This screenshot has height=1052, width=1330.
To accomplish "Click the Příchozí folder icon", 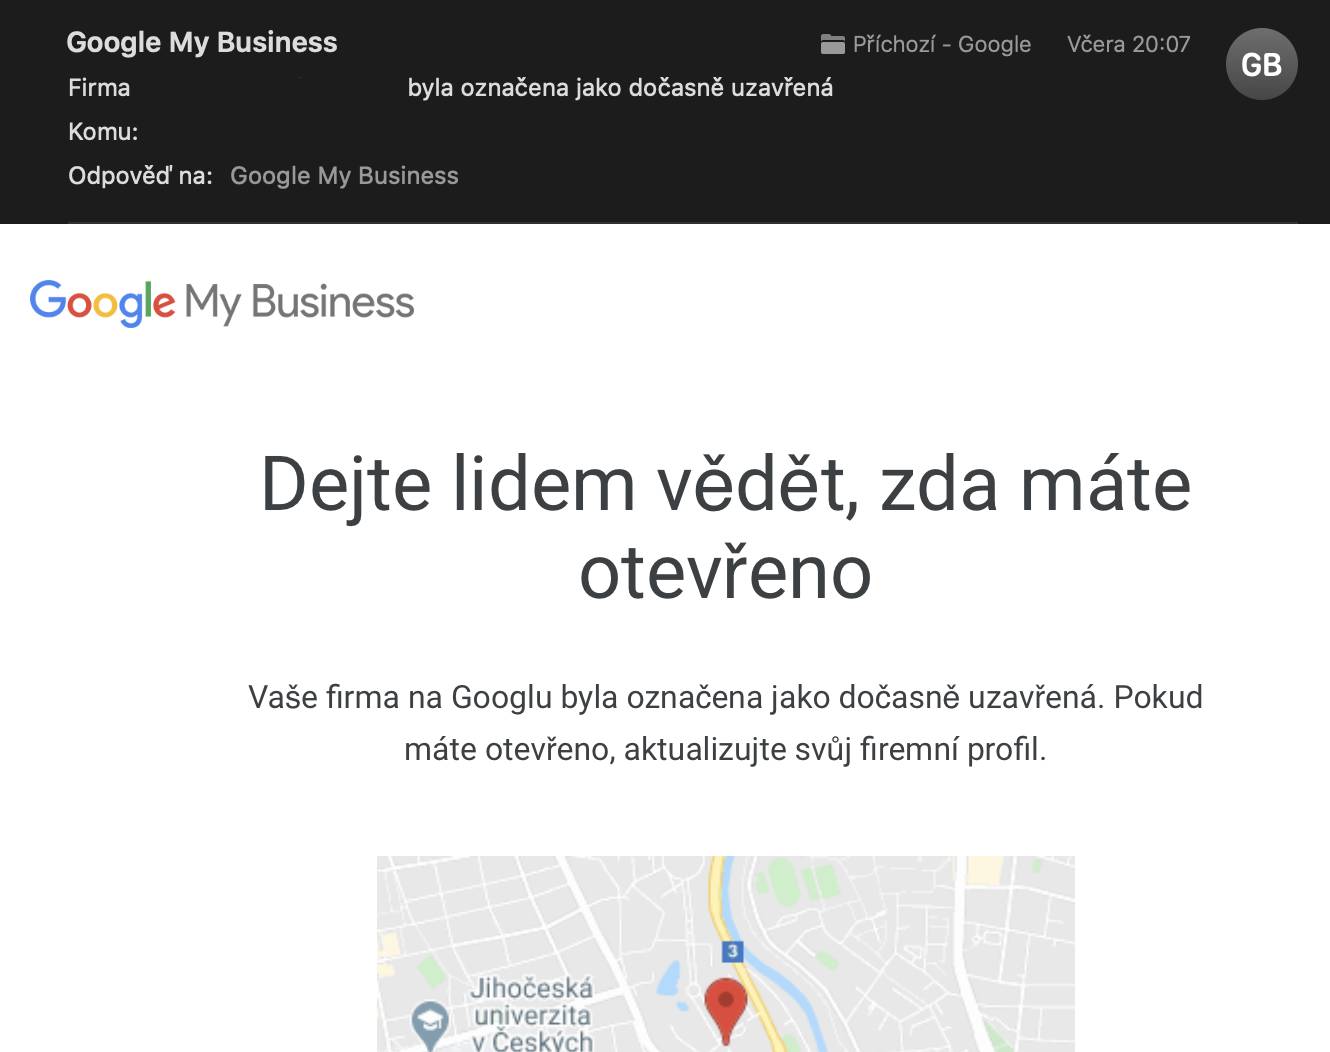I will click(832, 44).
